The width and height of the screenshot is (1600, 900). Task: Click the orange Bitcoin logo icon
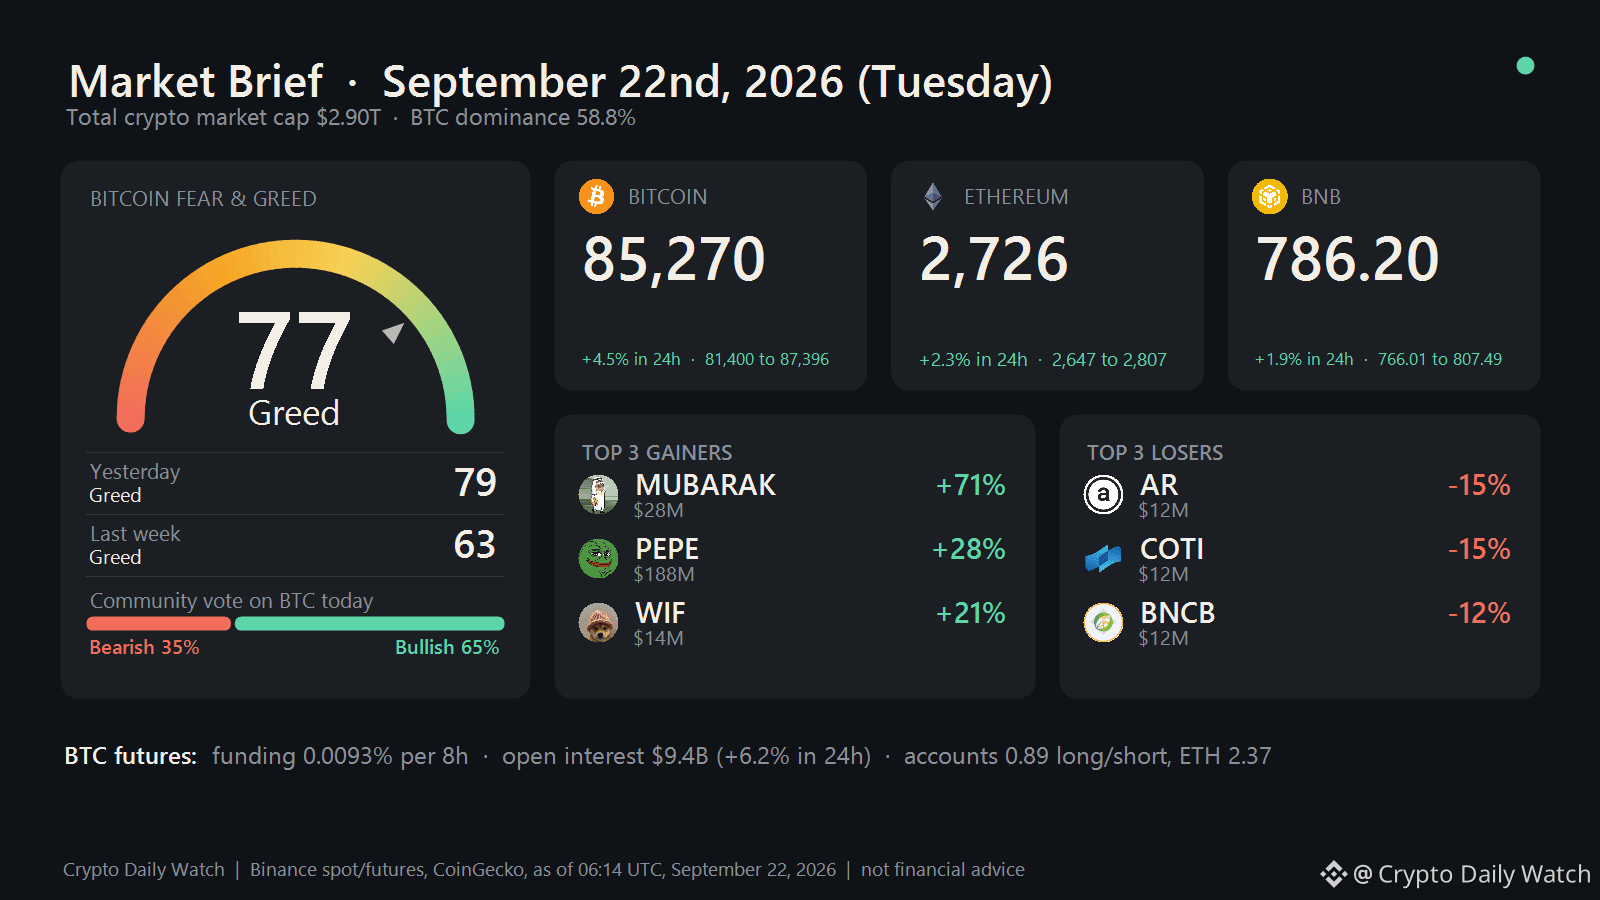pos(596,196)
